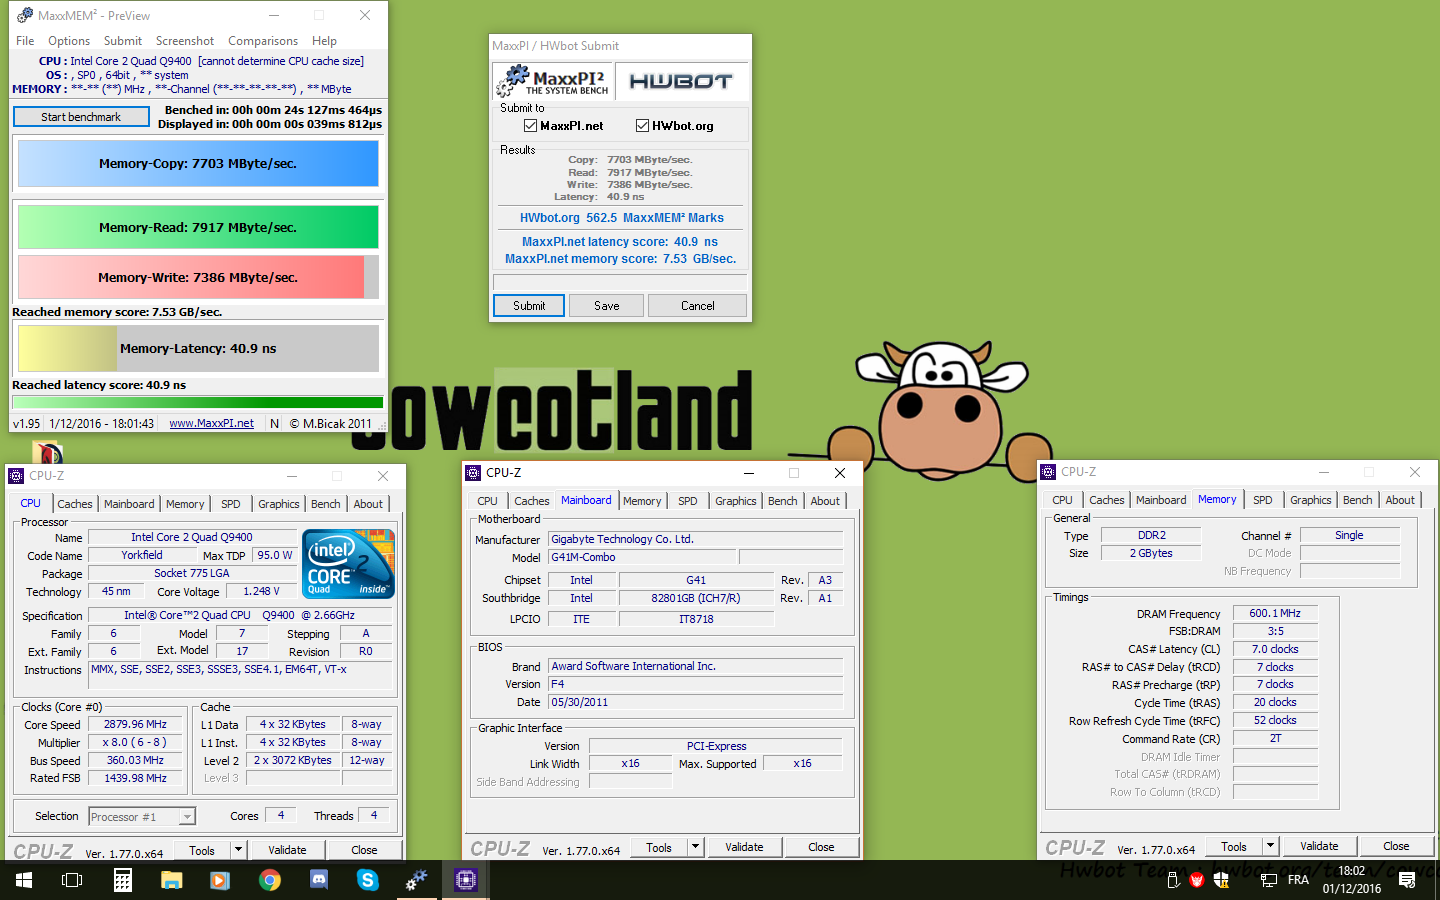Click the empty field in submit dialog

pos(620,283)
